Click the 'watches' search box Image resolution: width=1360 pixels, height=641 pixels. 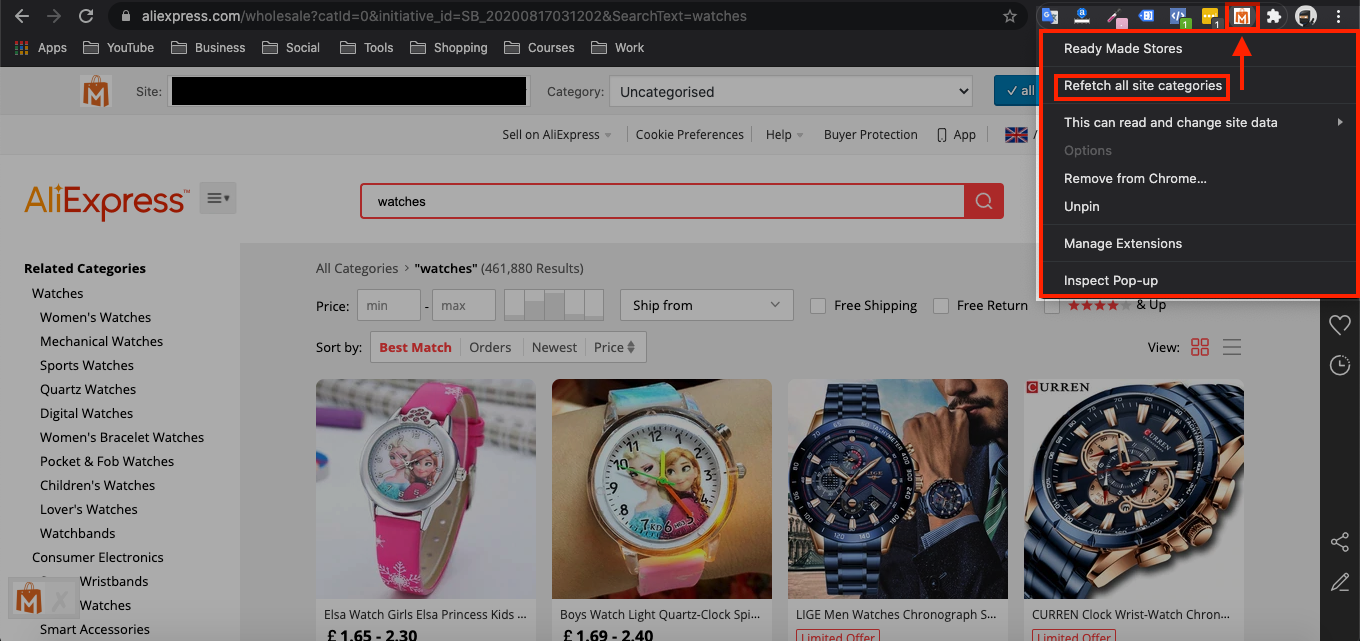click(x=663, y=201)
